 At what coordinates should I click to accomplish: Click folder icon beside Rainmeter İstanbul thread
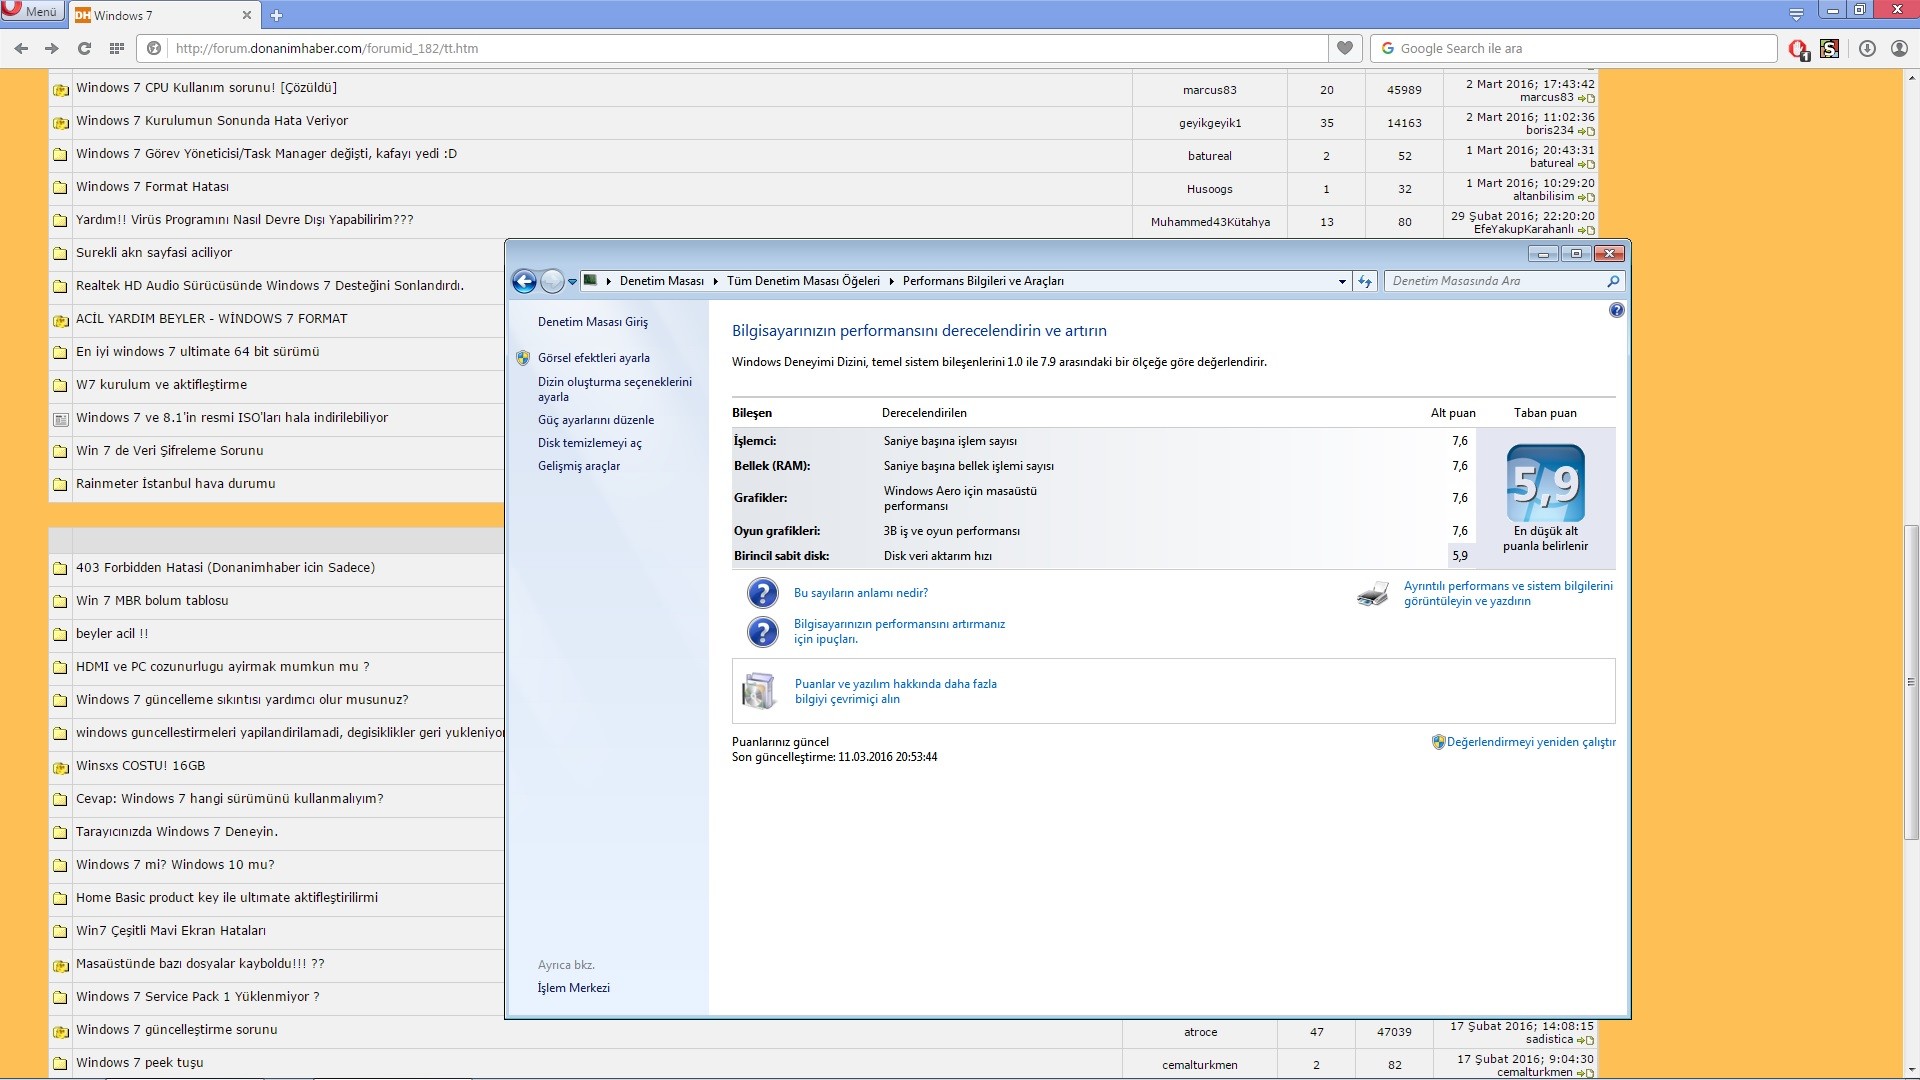pos(60,485)
